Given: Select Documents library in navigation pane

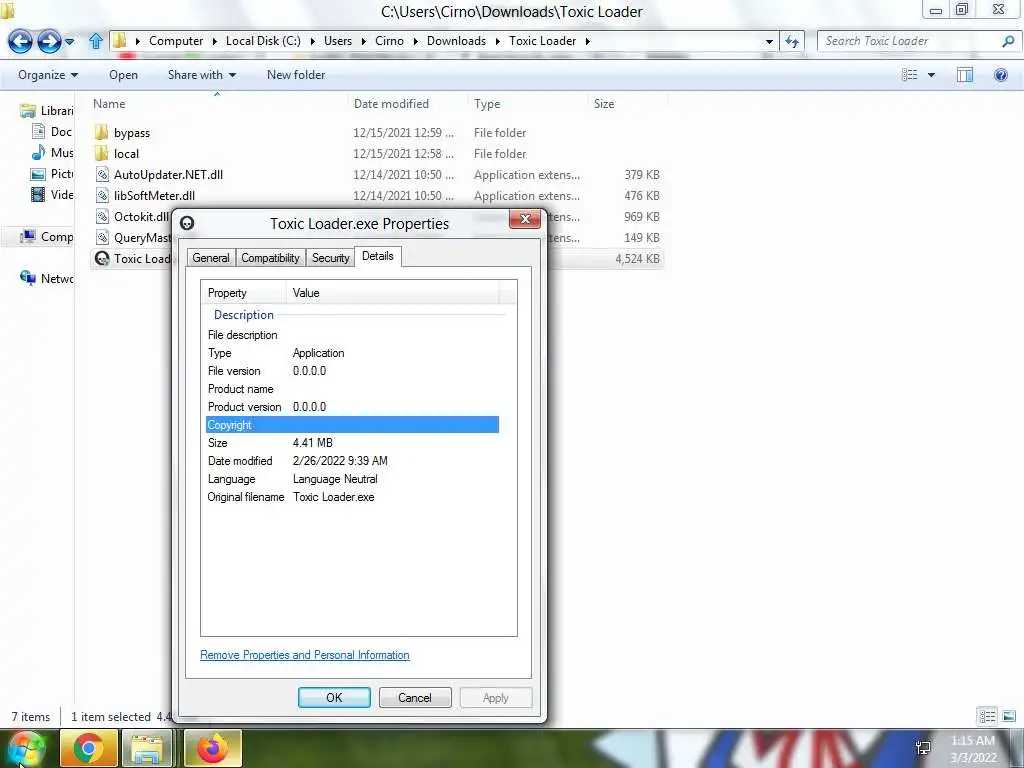Looking at the screenshot, I should coord(52,132).
